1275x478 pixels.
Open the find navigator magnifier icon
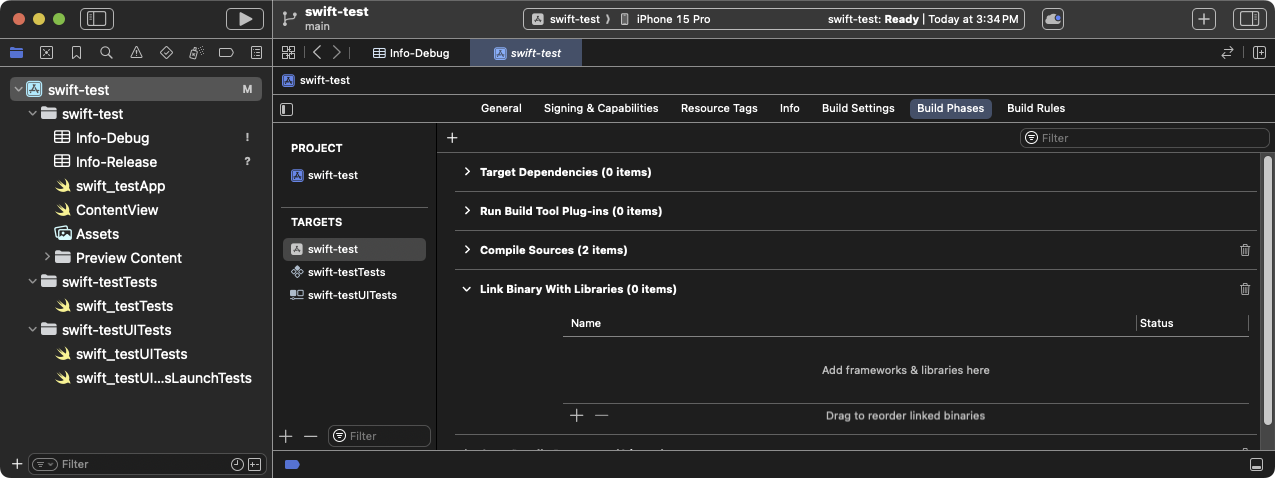click(106, 53)
